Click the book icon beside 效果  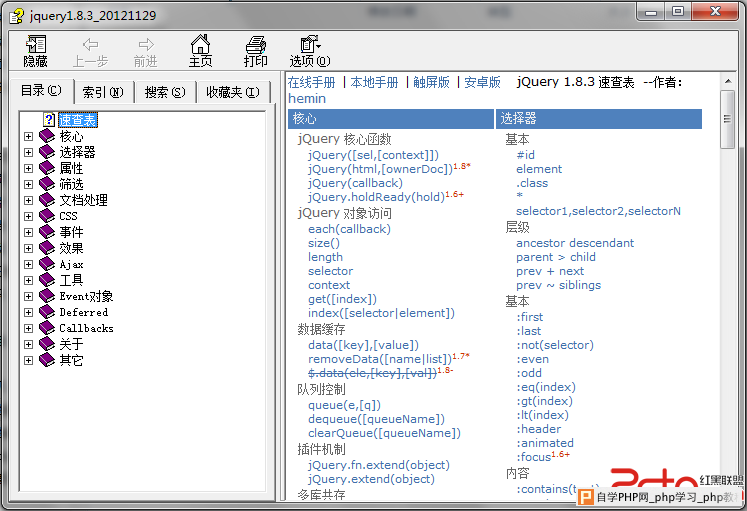(x=47, y=248)
